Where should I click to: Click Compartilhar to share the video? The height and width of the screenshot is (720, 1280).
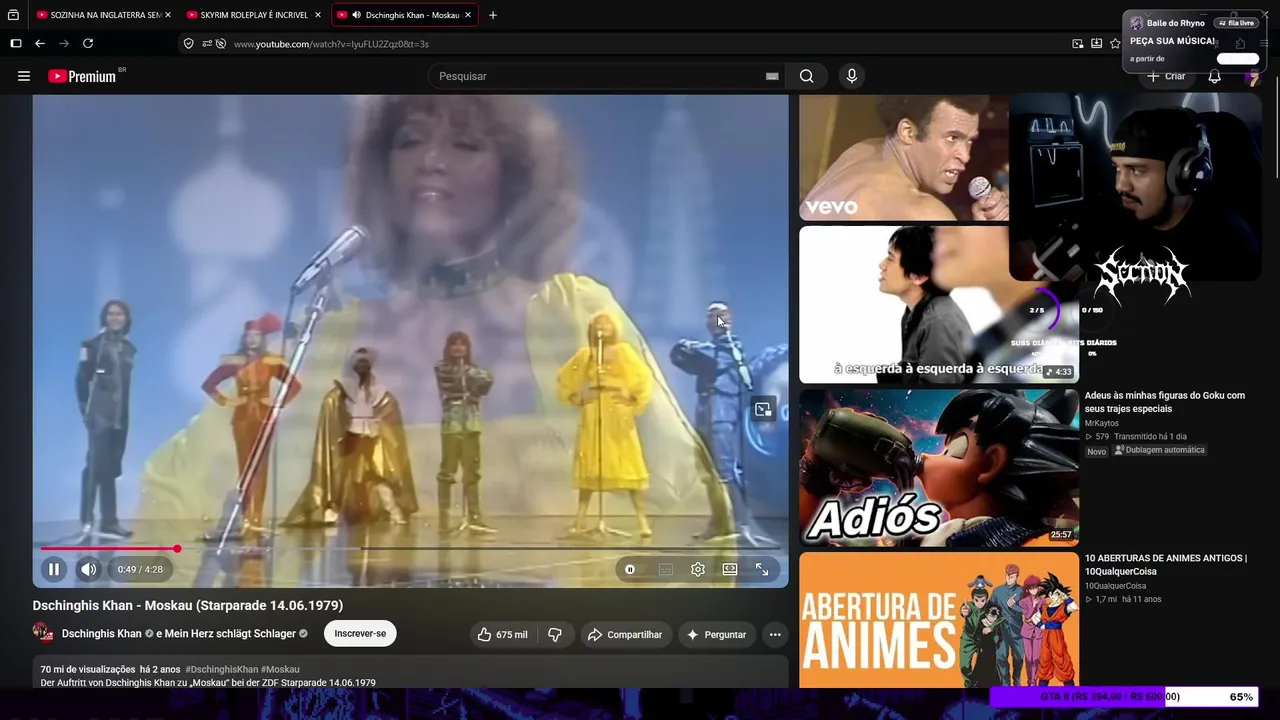click(625, 634)
